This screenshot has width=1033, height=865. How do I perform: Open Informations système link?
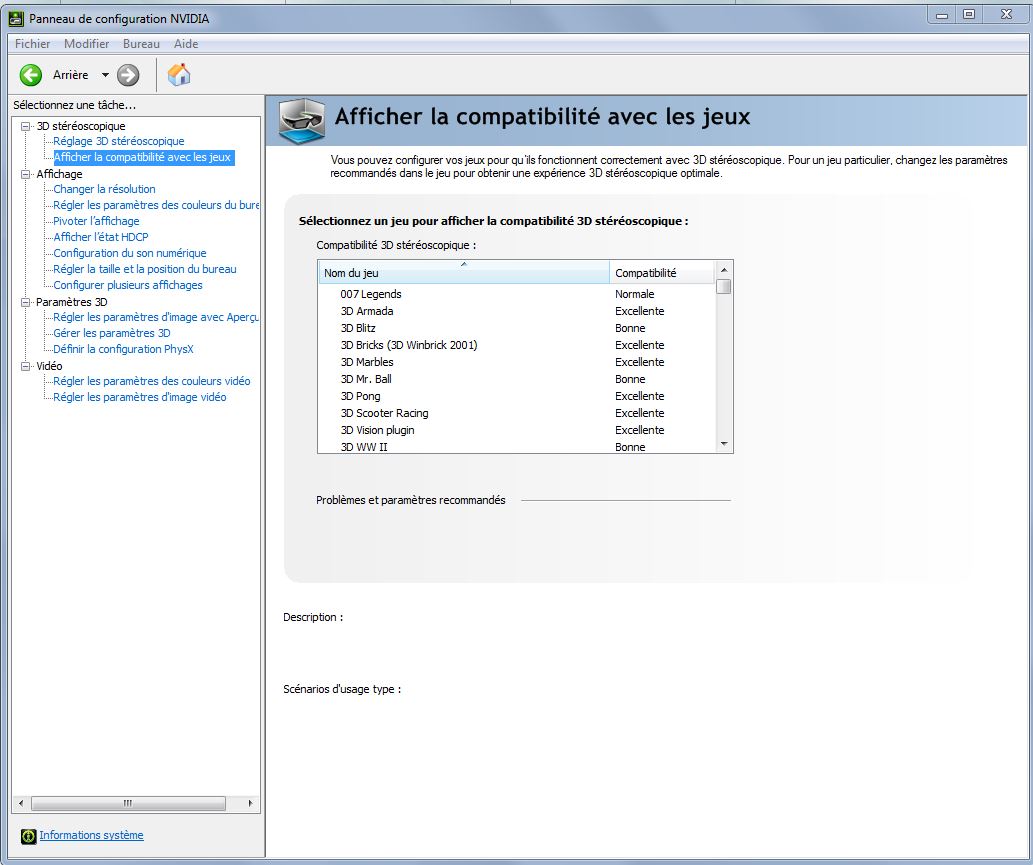point(92,835)
